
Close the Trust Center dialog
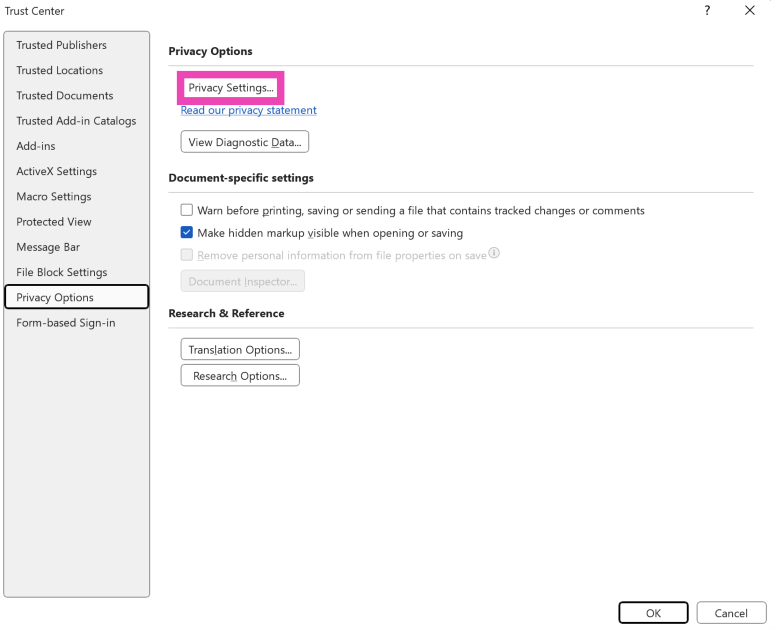pyautogui.click(x=750, y=11)
